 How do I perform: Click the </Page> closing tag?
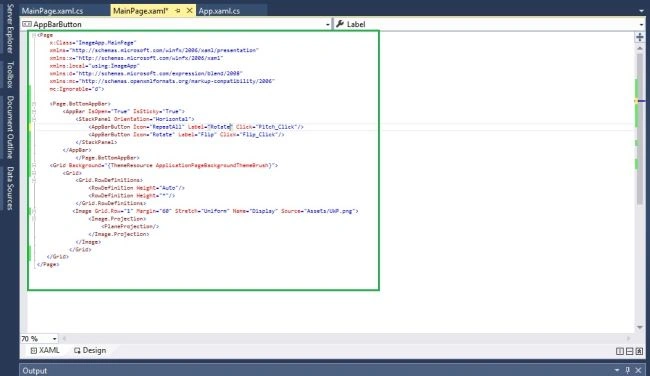click(48, 264)
